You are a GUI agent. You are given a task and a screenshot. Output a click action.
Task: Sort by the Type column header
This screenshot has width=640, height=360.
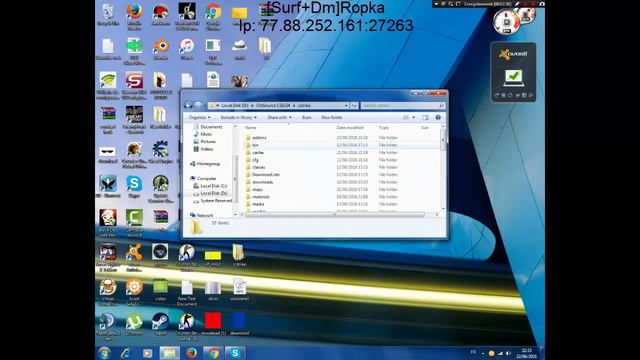coord(384,128)
